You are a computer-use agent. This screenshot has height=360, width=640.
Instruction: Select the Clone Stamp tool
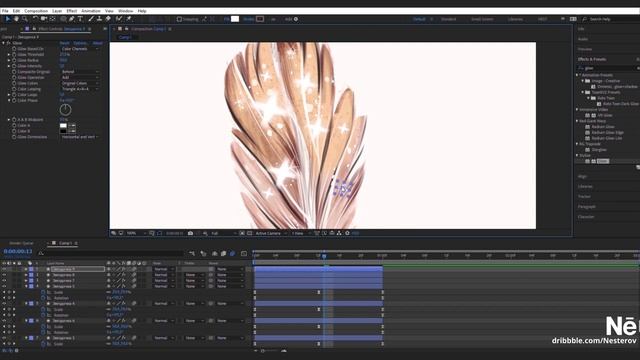(x=99, y=19)
